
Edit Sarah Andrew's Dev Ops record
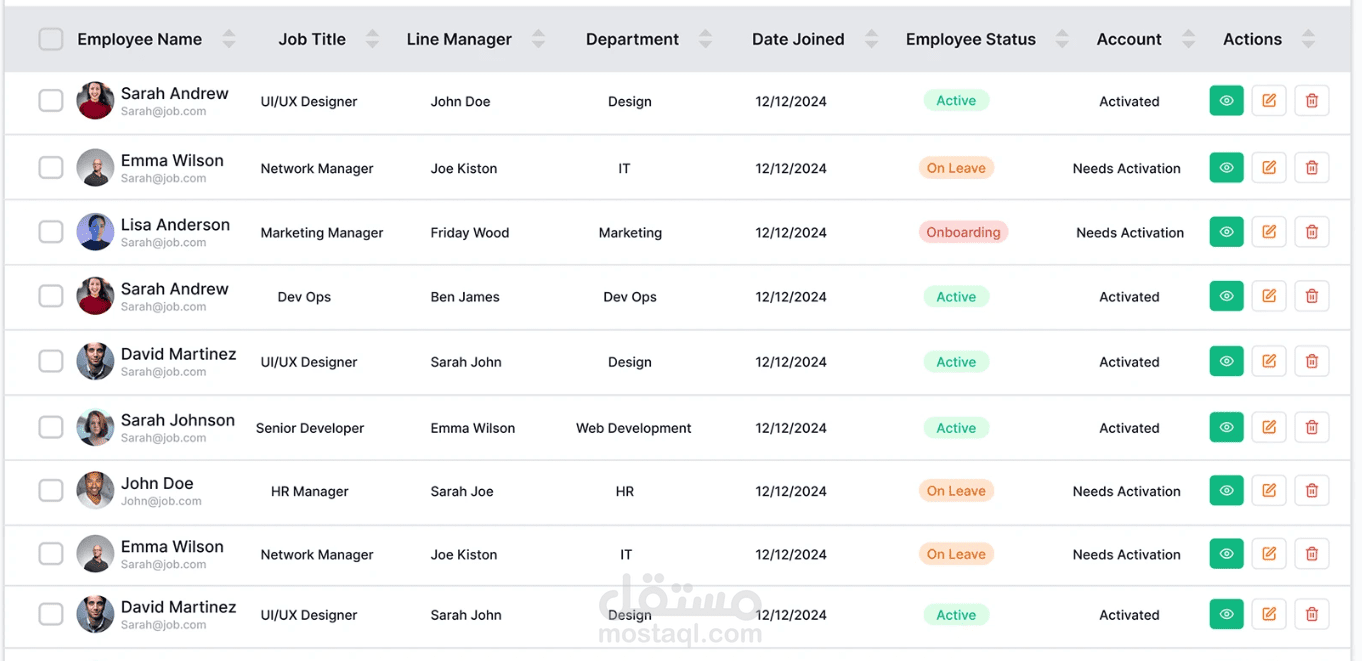(x=1269, y=296)
